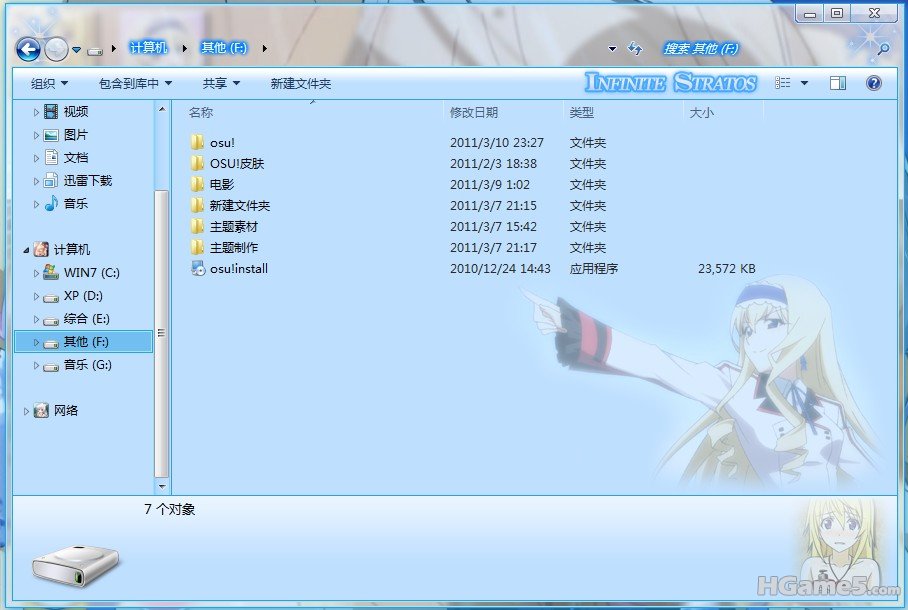Select 图片 library in the navigation pane

tap(76, 135)
